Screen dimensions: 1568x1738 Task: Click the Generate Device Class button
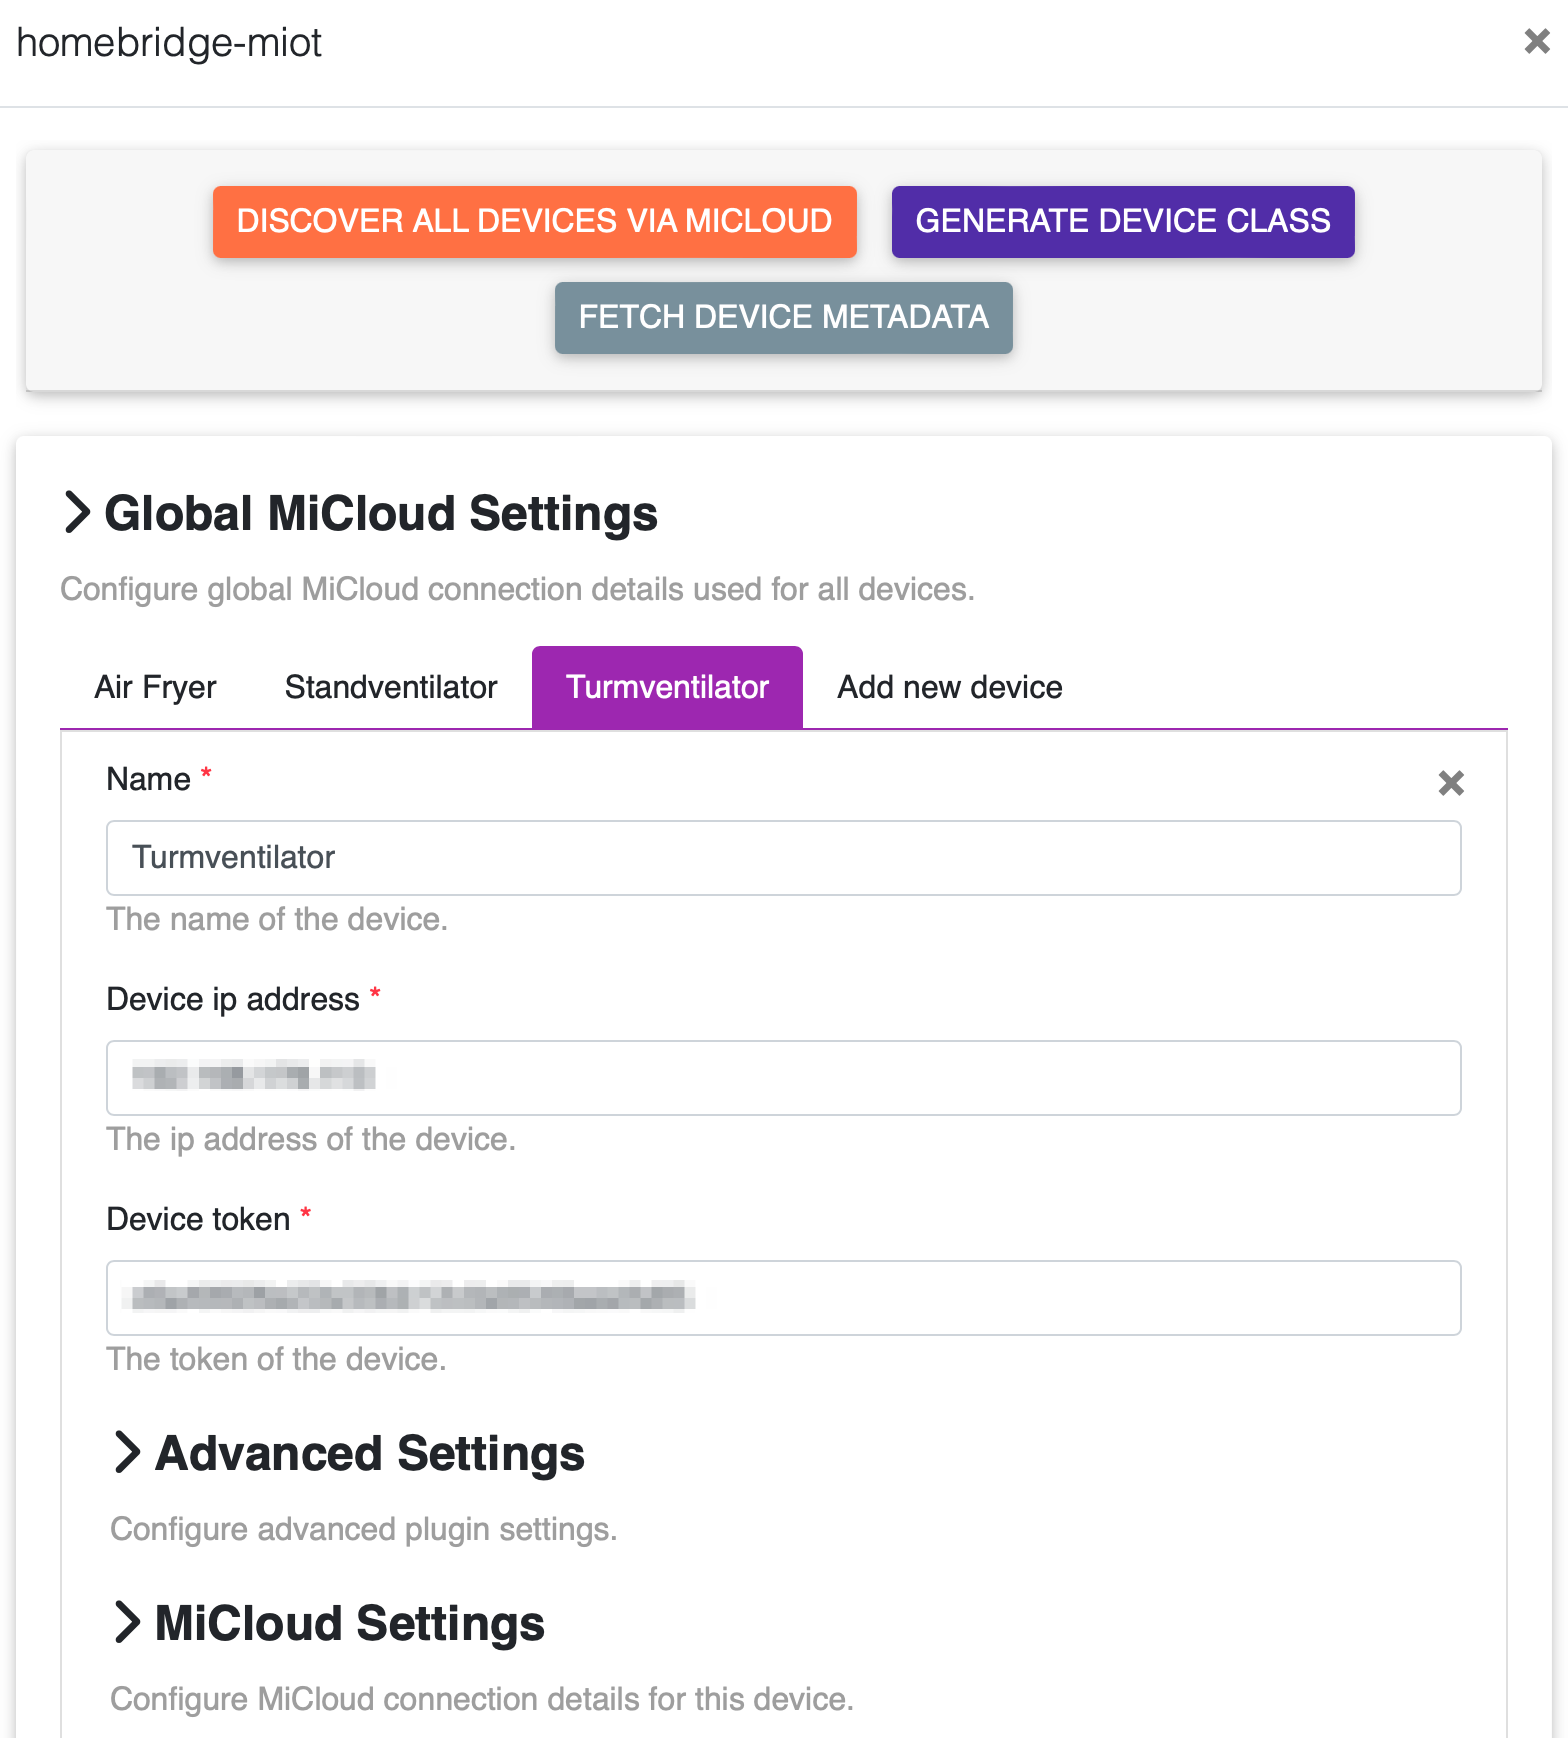(1122, 221)
